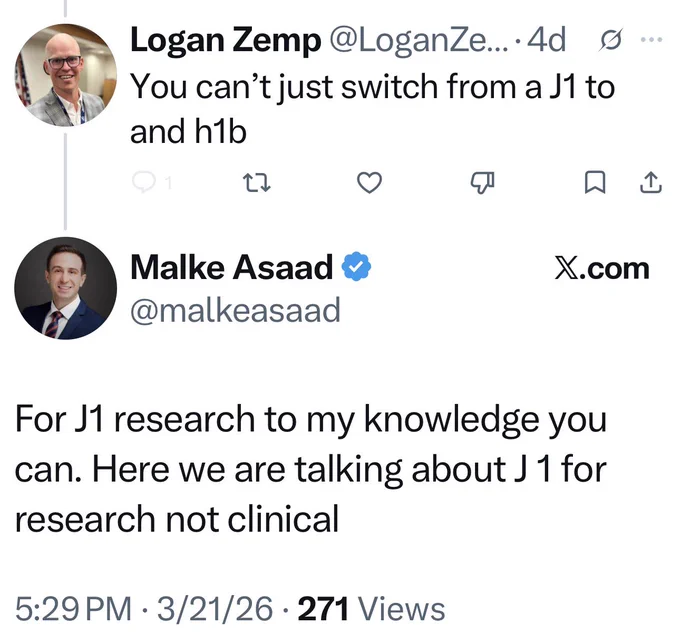Click the X.com label

coord(602,269)
